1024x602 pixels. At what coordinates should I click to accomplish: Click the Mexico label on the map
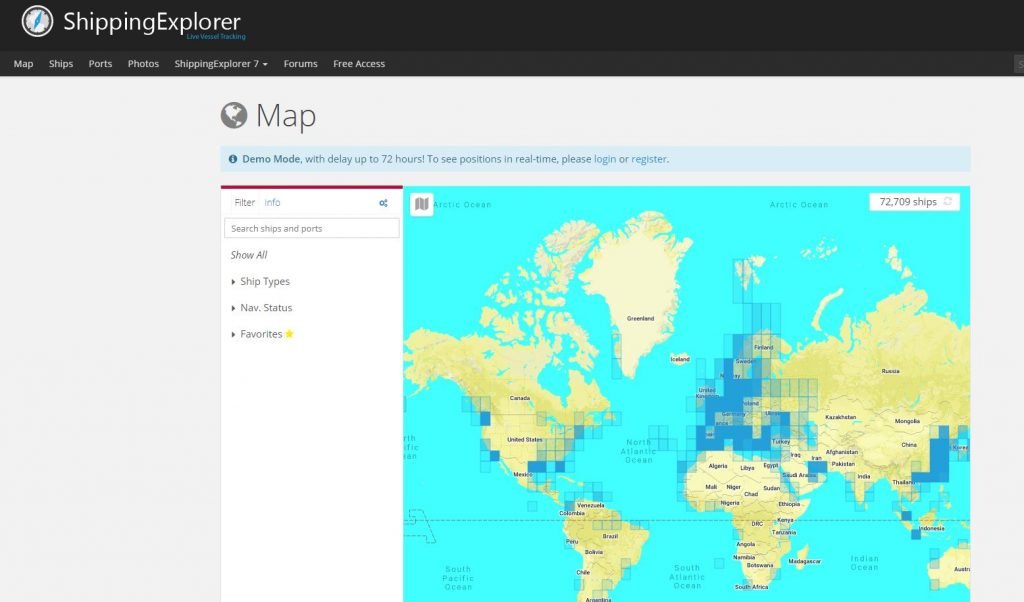click(x=522, y=475)
